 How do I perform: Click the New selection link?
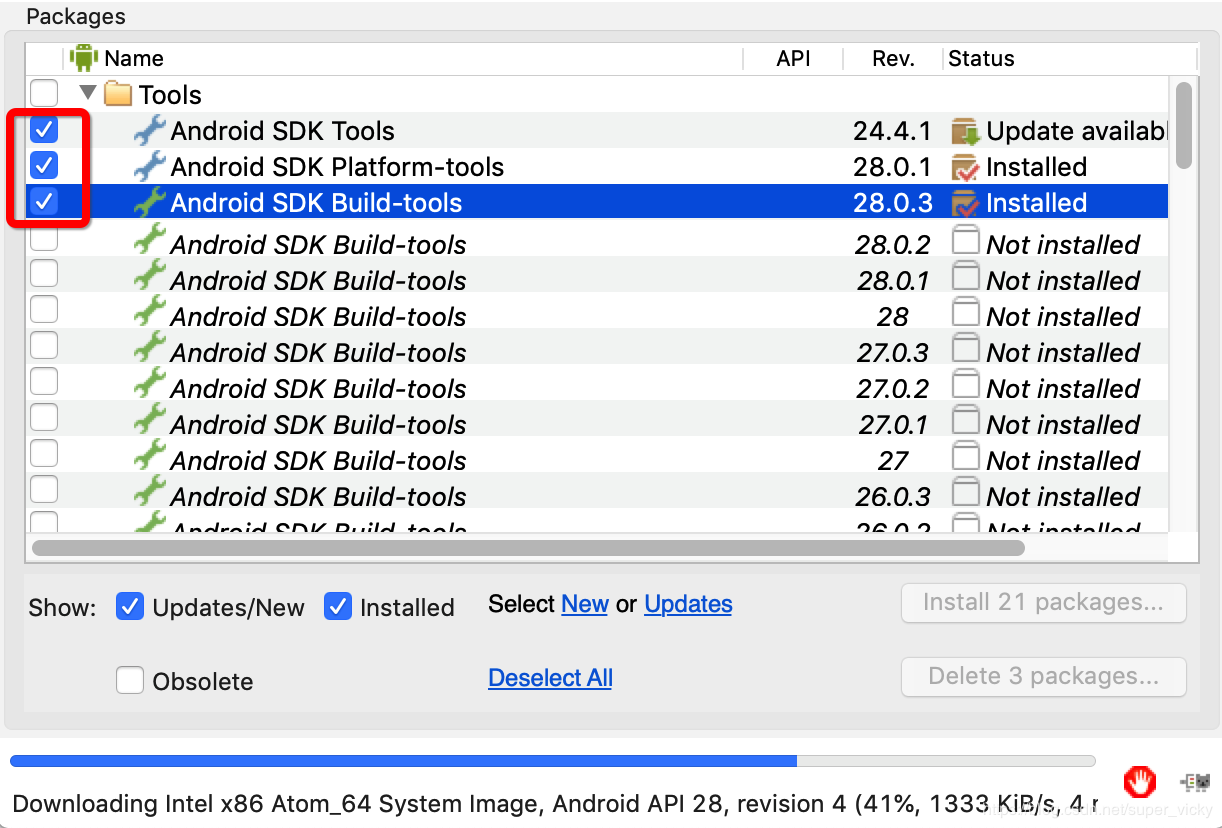[x=585, y=604]
